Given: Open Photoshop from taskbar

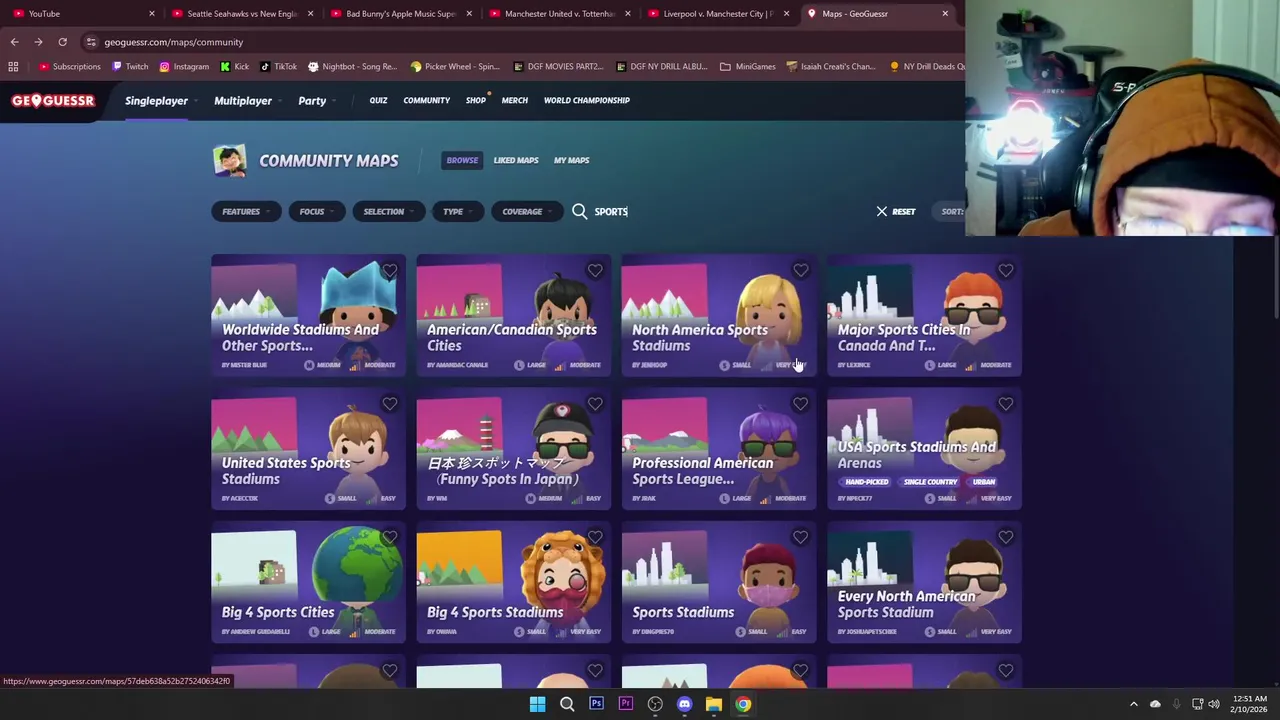Looking at the screenshot, I should tap(596, 704).
